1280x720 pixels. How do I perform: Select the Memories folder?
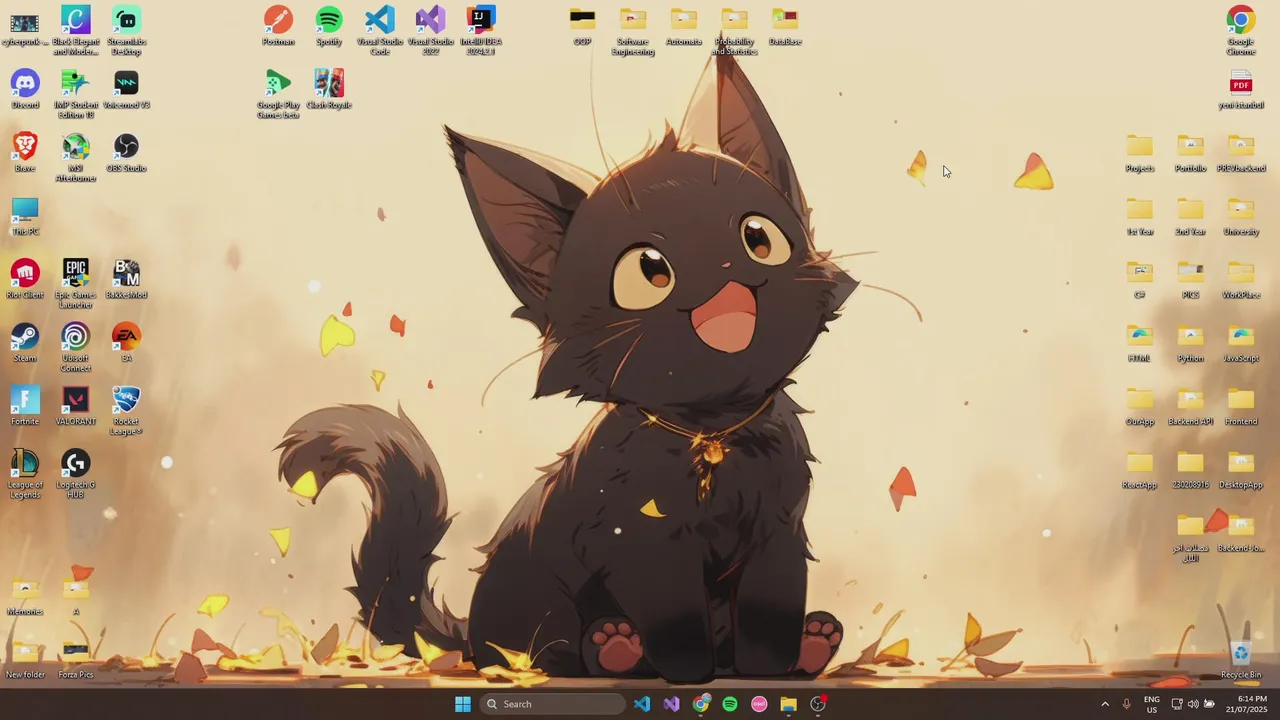[25, 596]
